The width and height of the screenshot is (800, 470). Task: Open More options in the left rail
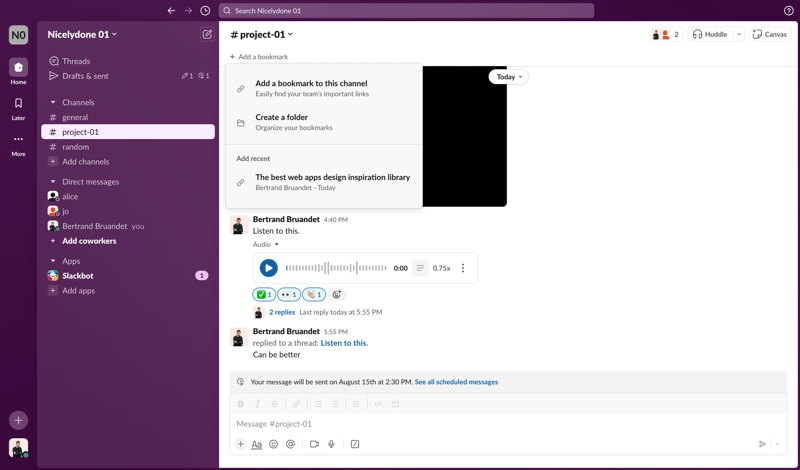click(x=18, y=145)
